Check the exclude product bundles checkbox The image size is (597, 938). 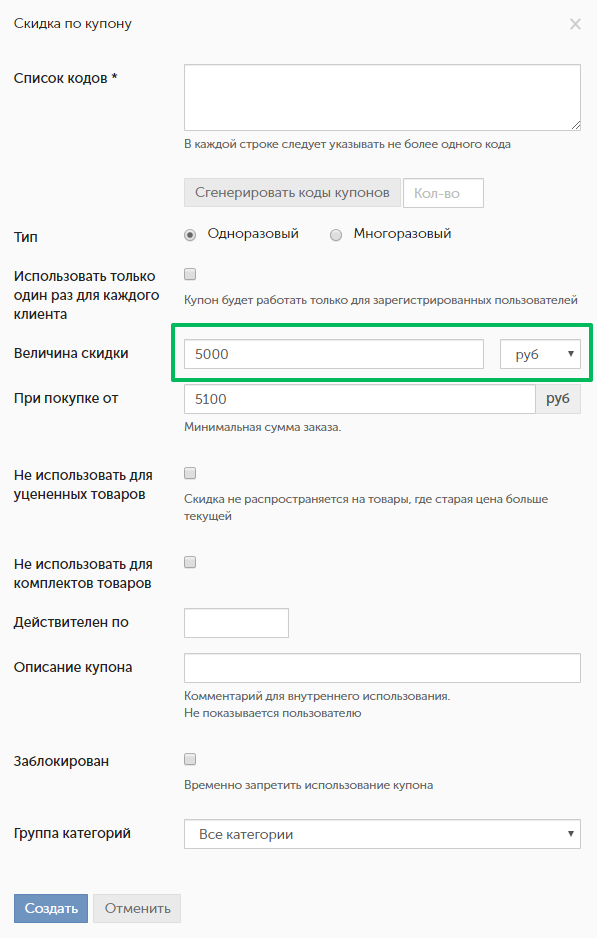click(190, 562)
